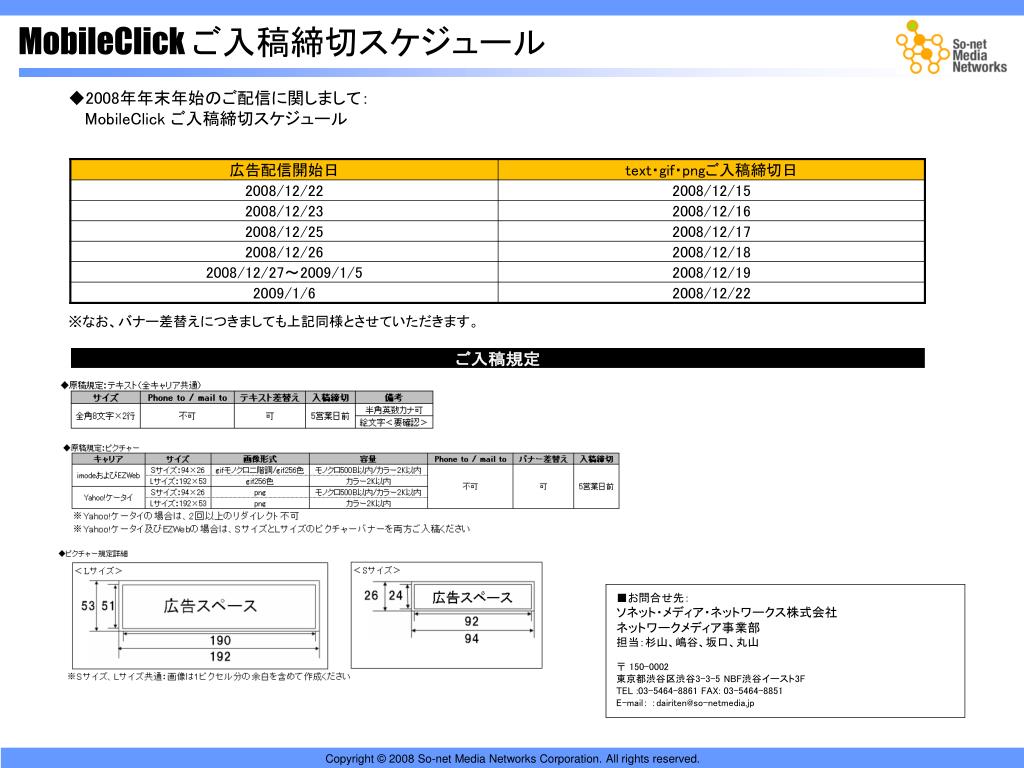Click the '容量' table header

368,459
